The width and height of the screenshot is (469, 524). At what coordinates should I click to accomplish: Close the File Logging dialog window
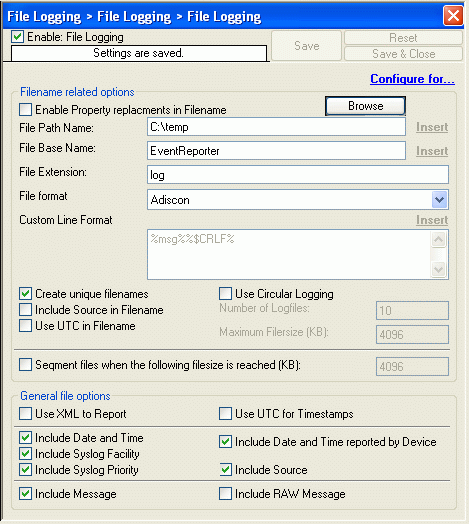point(453,15)
